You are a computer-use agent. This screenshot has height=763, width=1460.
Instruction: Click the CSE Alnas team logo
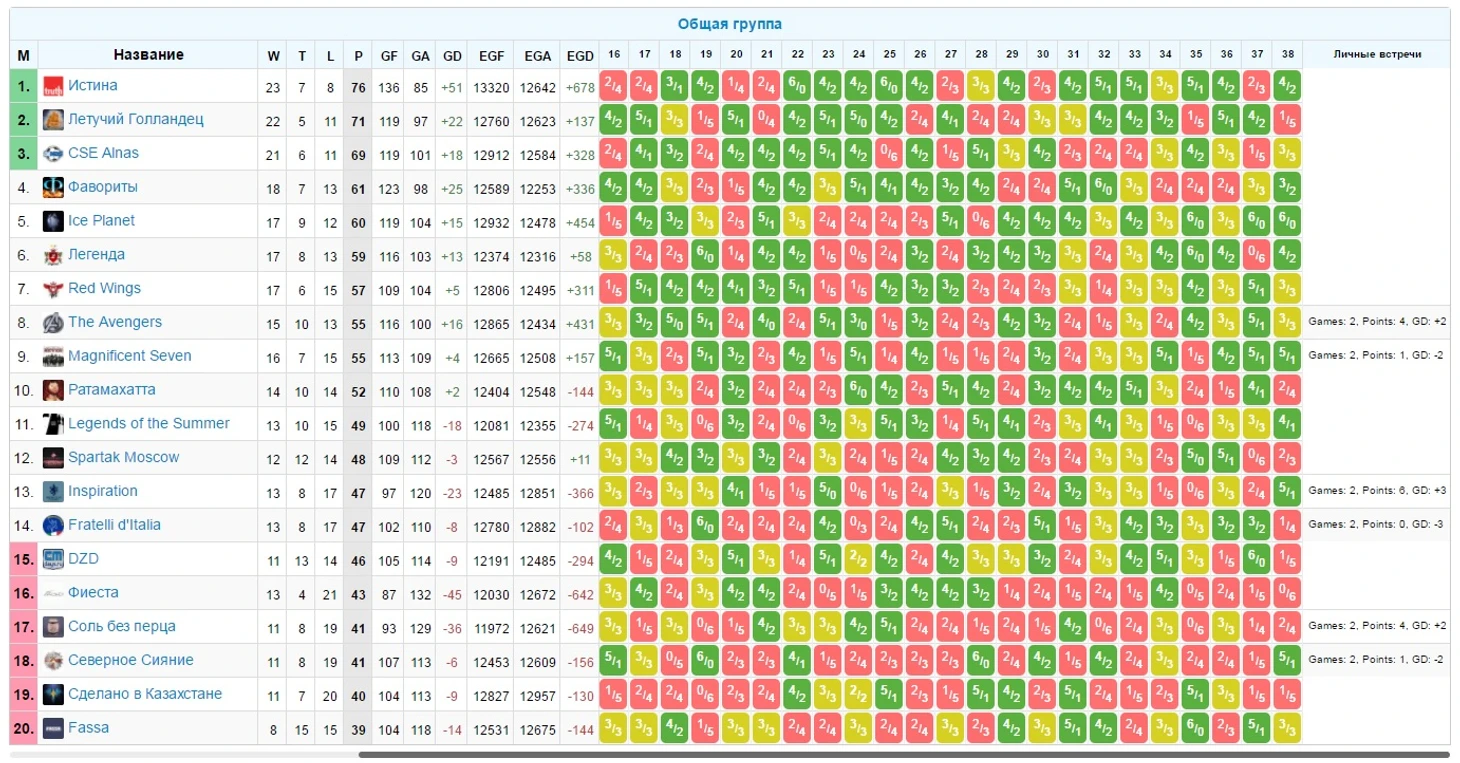coord(53,154)
